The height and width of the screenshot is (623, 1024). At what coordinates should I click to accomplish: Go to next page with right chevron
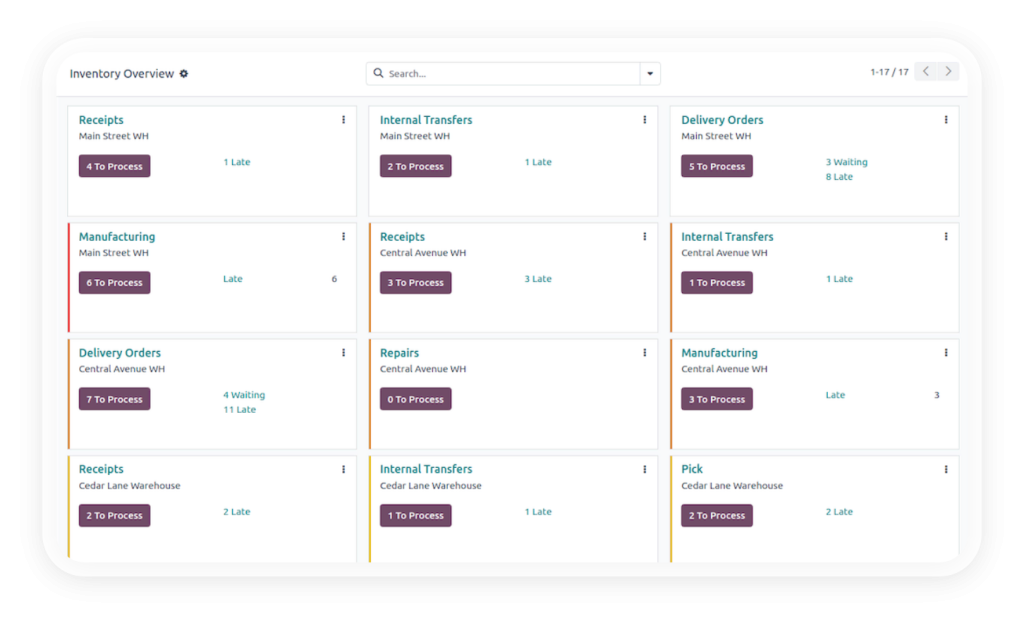coord(948,72)
